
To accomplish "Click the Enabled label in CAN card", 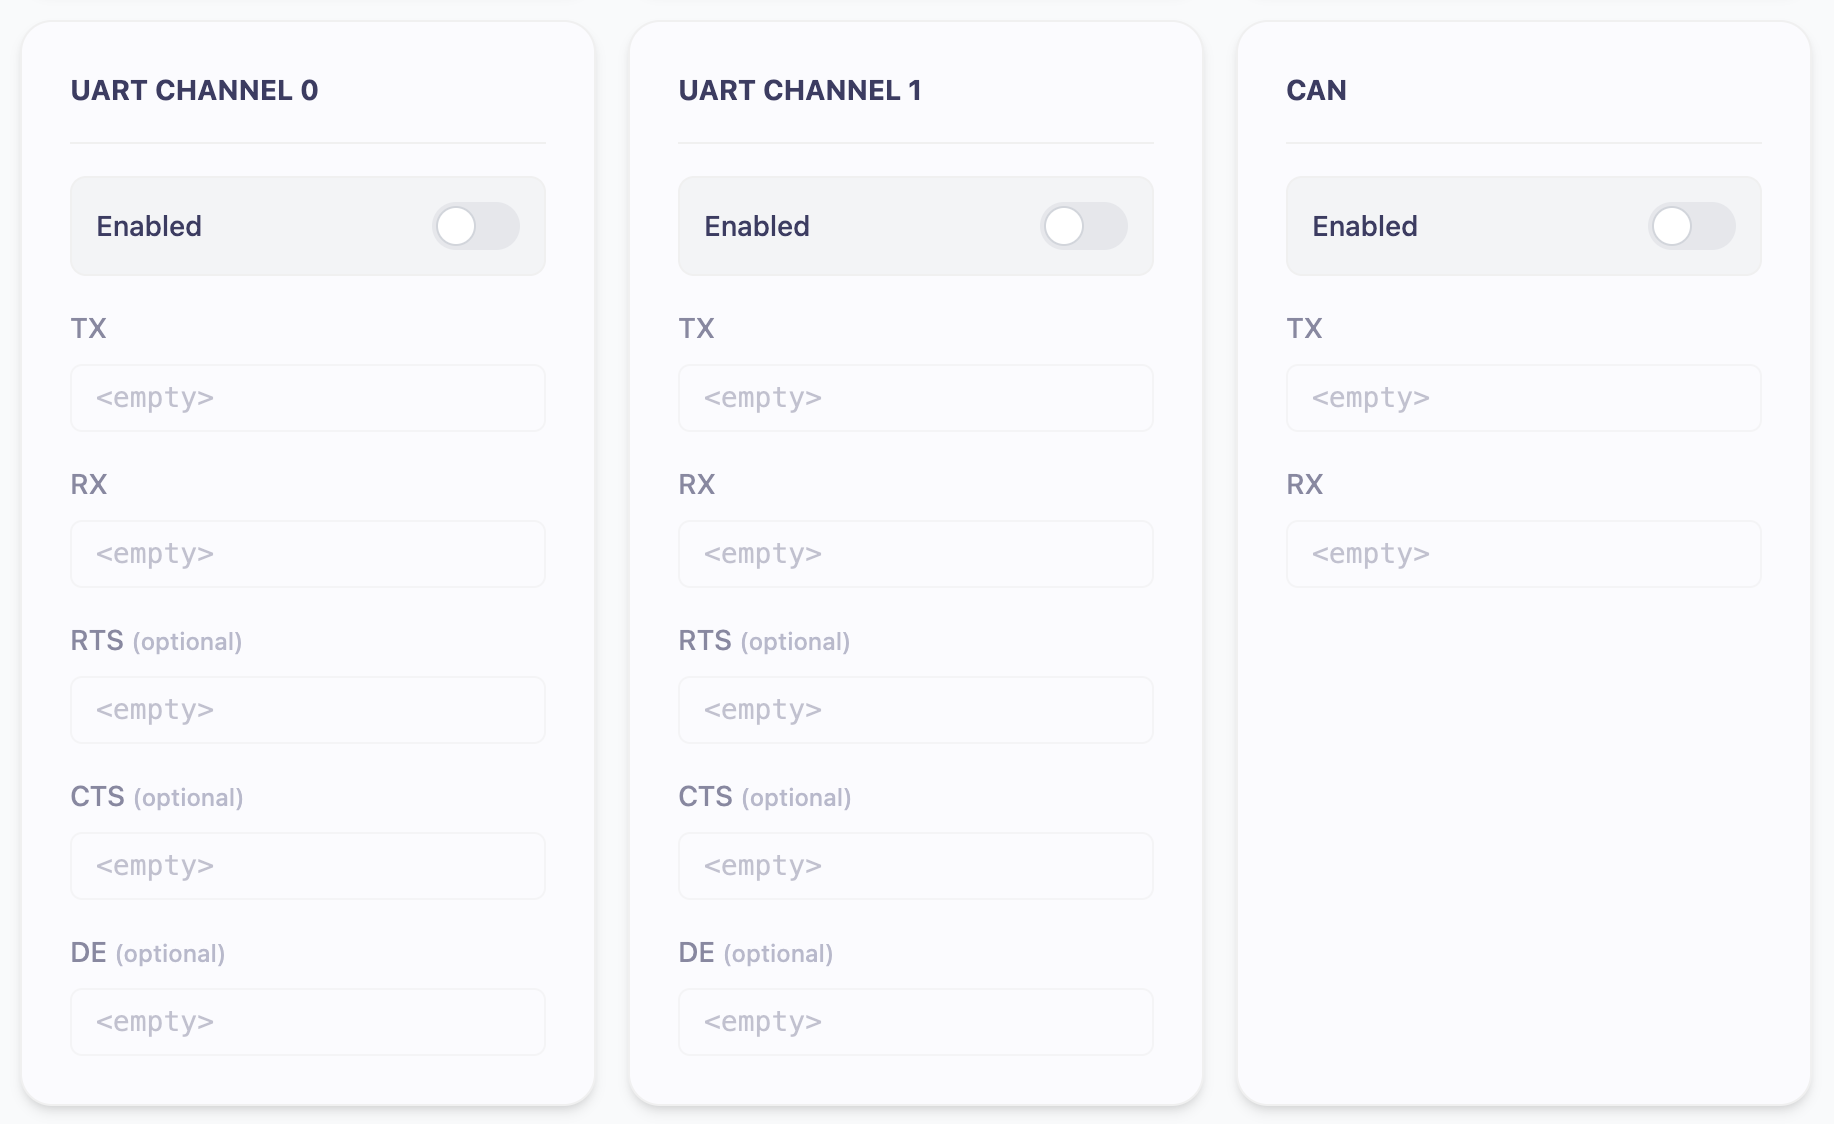I will pyautogui.click(x=1365, y=226).
